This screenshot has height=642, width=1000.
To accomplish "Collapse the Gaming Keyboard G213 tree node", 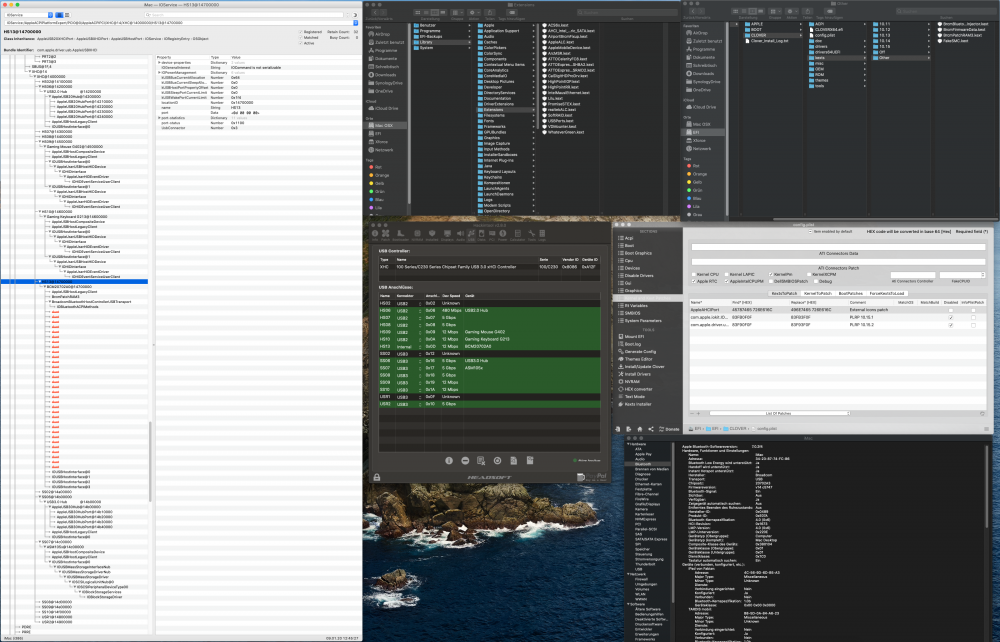I will (45, 217).
